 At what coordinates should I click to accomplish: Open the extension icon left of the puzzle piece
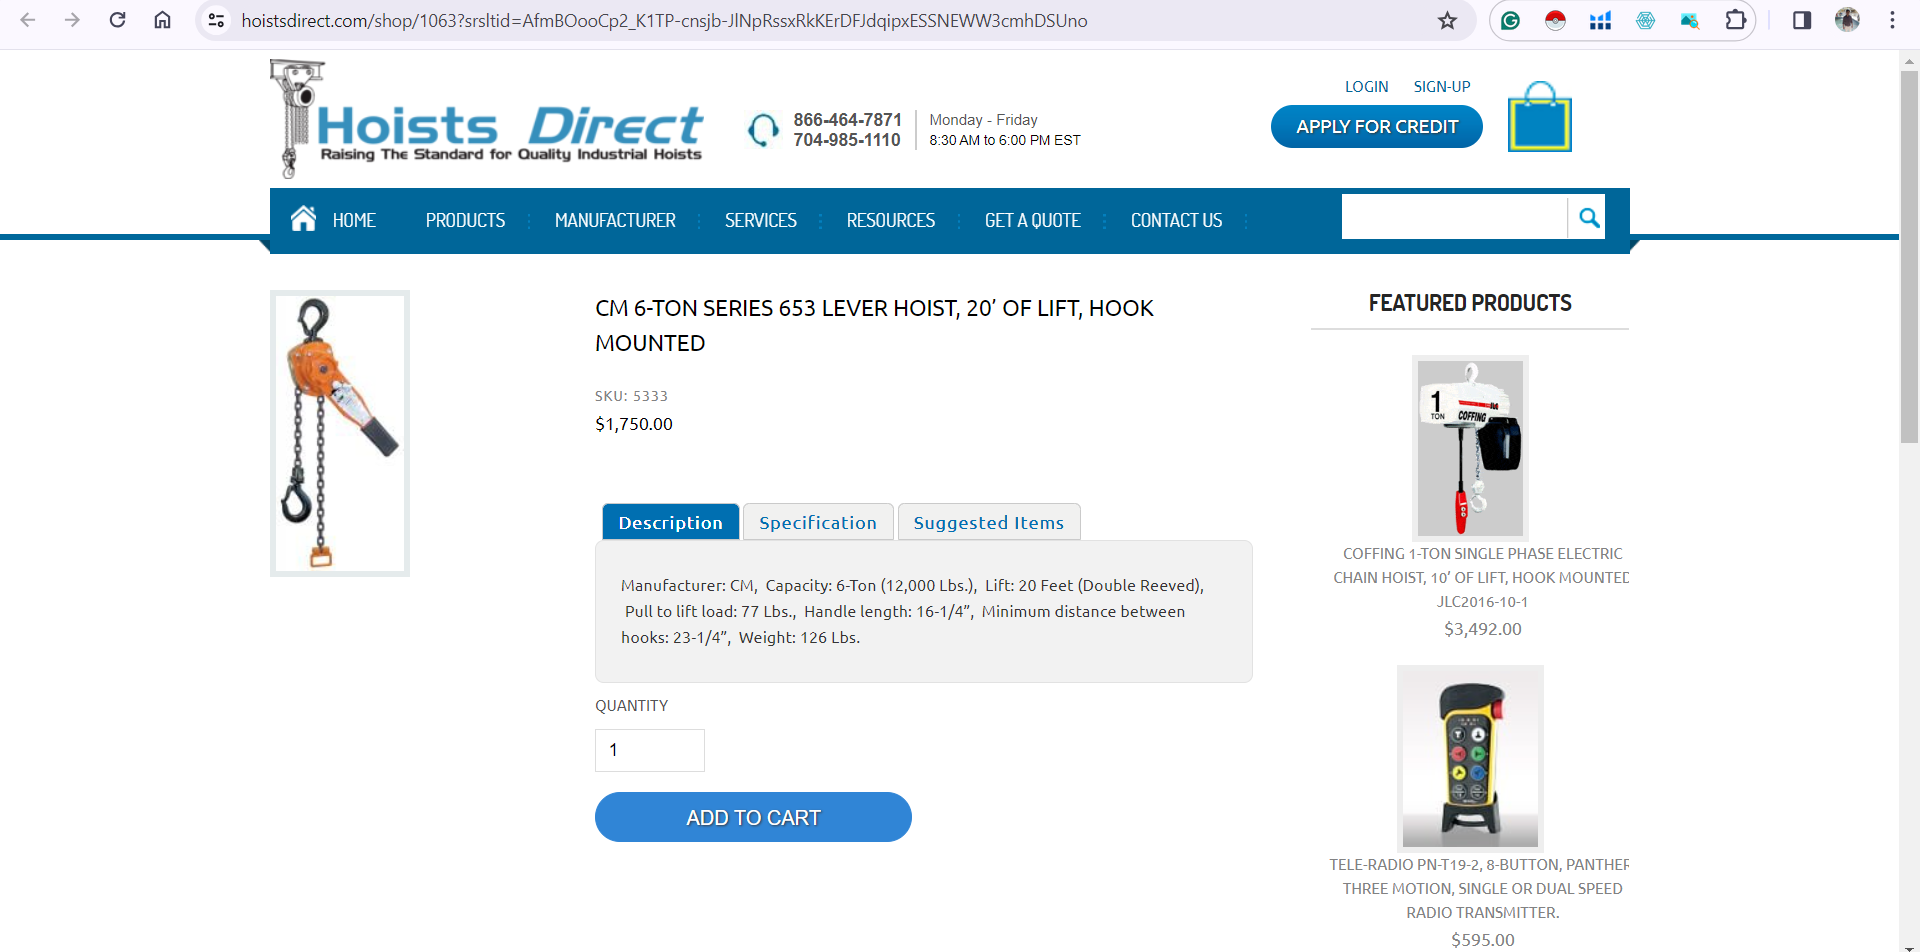pyautogui.click(x=1690, y=20)
